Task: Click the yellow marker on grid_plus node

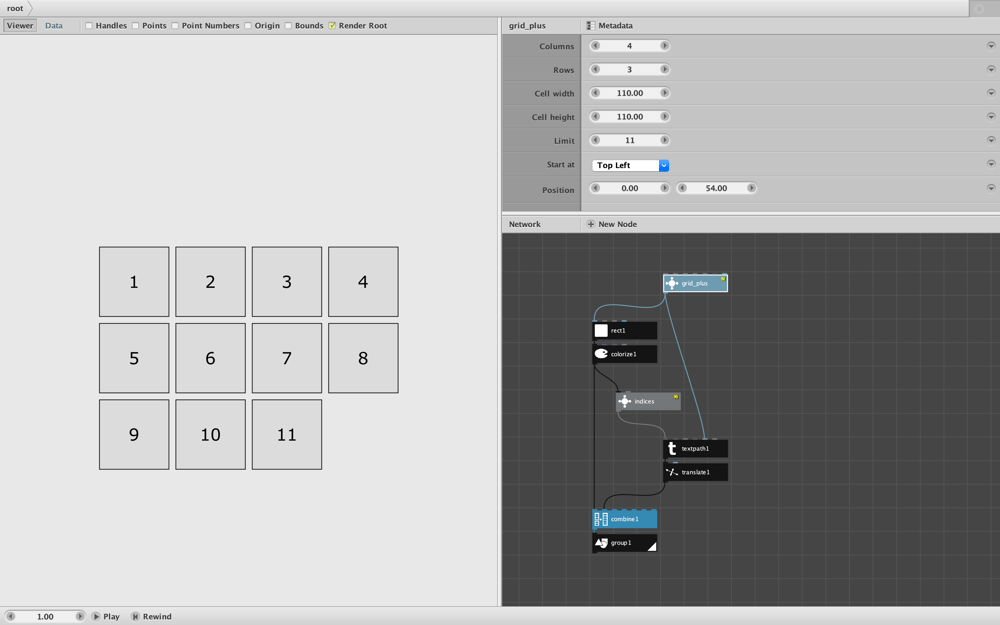Action: 723,279
